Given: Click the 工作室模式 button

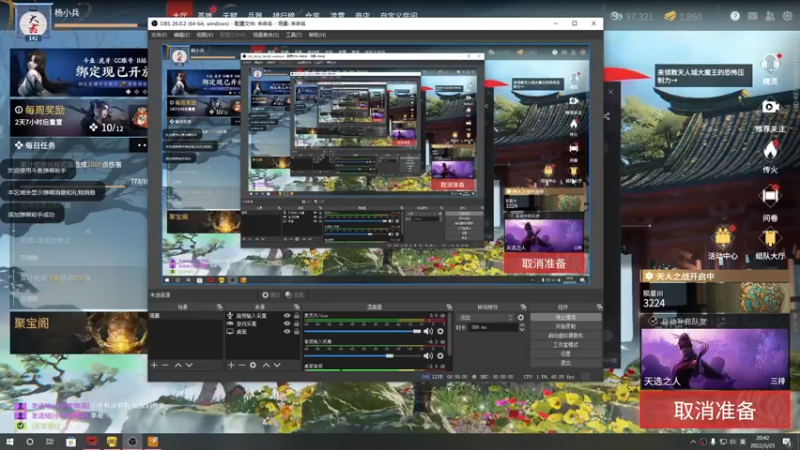Looking at the screenshot, I should click(565, 345).
